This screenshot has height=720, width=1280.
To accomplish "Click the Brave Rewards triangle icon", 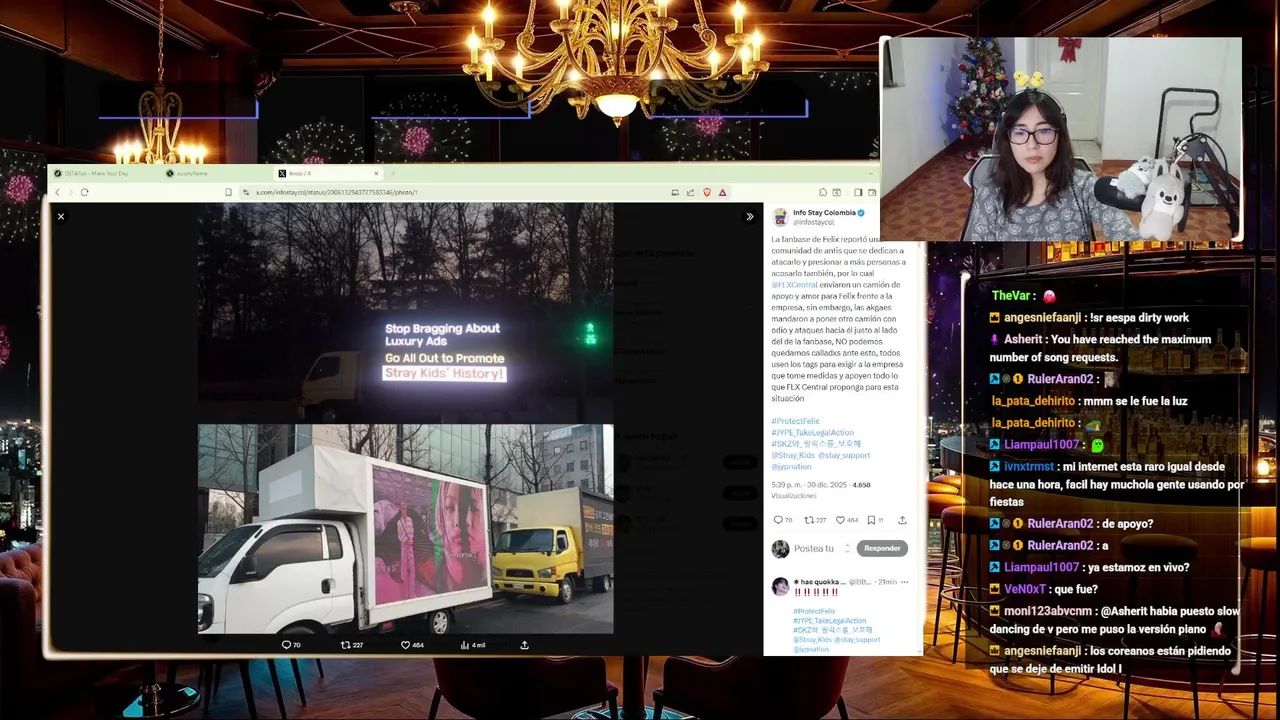I will tap(722, 192).
